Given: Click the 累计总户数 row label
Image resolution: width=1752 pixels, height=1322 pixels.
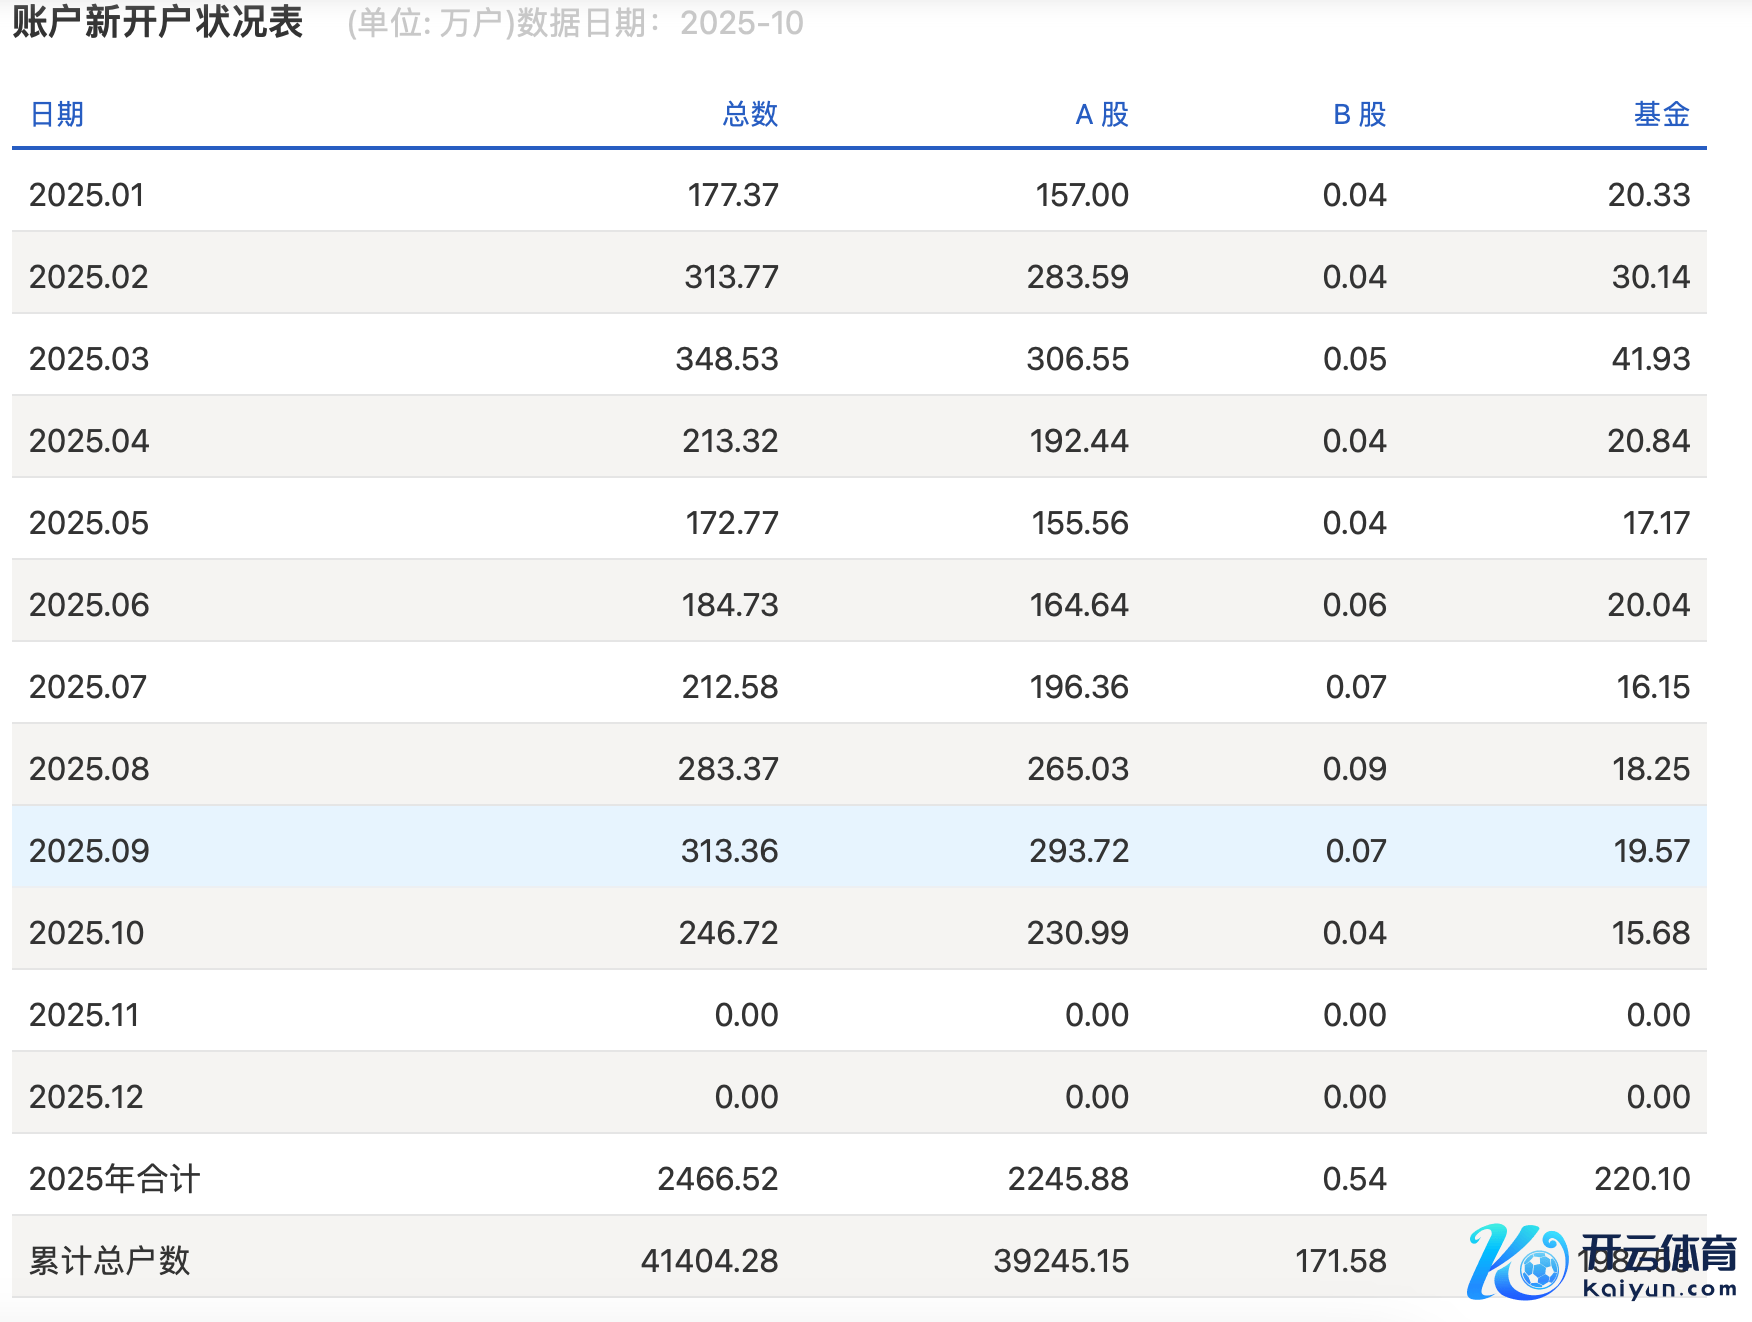Looking at the screenshot, I should 109,1261.
